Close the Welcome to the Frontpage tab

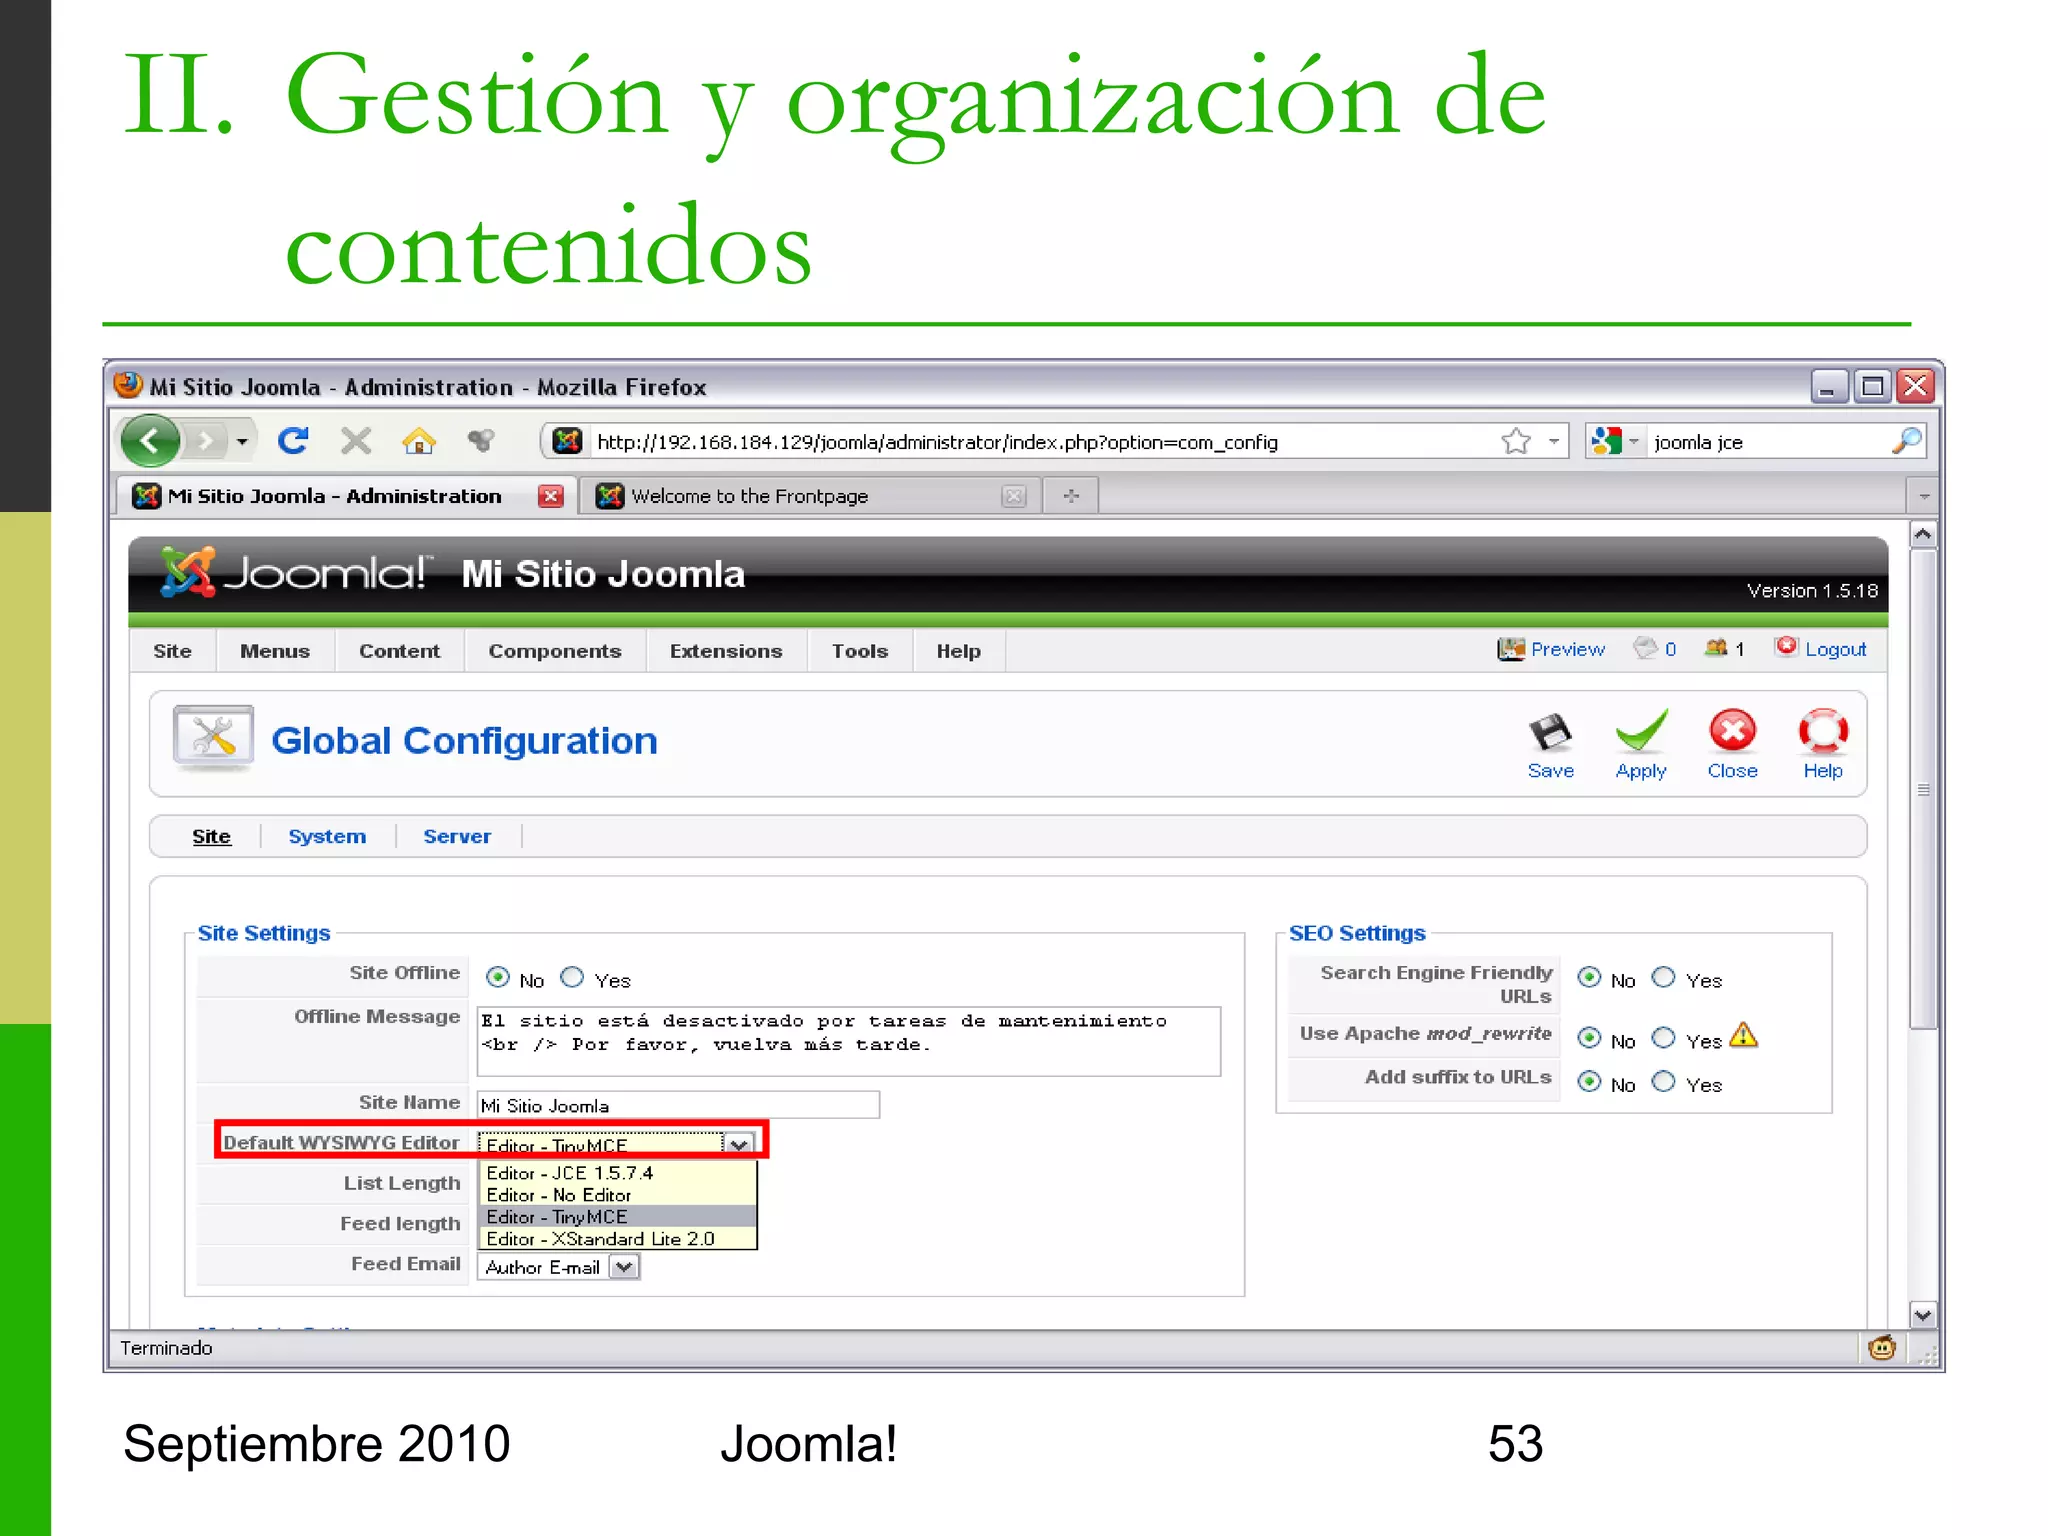click(x=1014, y=496)
